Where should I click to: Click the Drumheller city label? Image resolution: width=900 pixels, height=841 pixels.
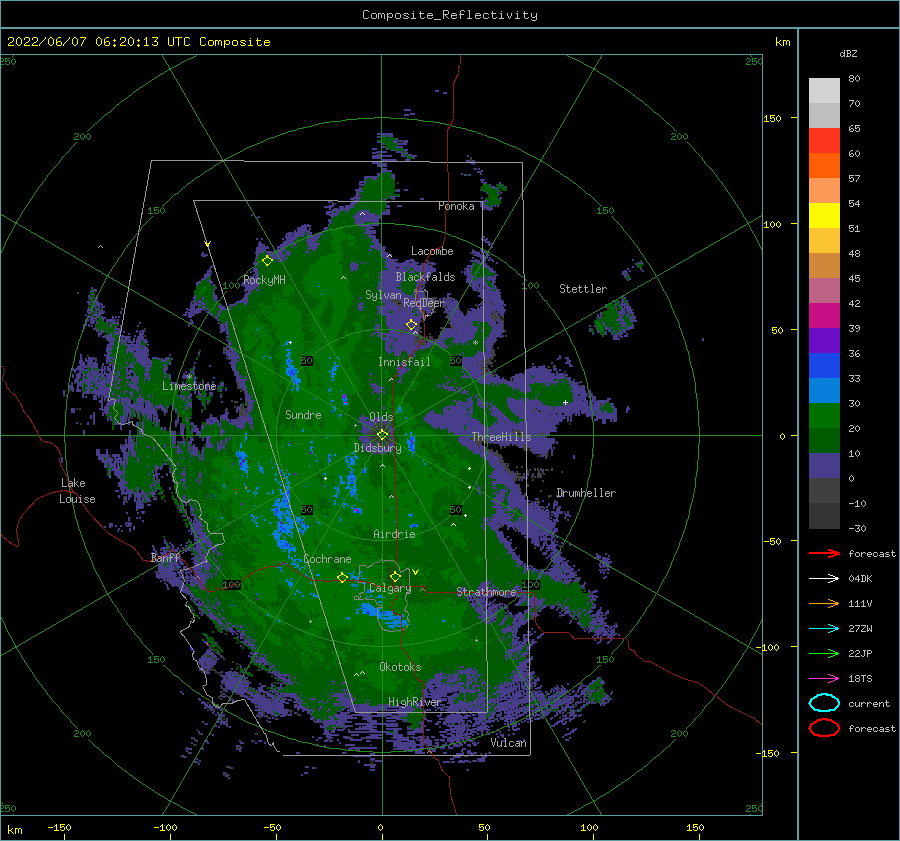point(586,493)
